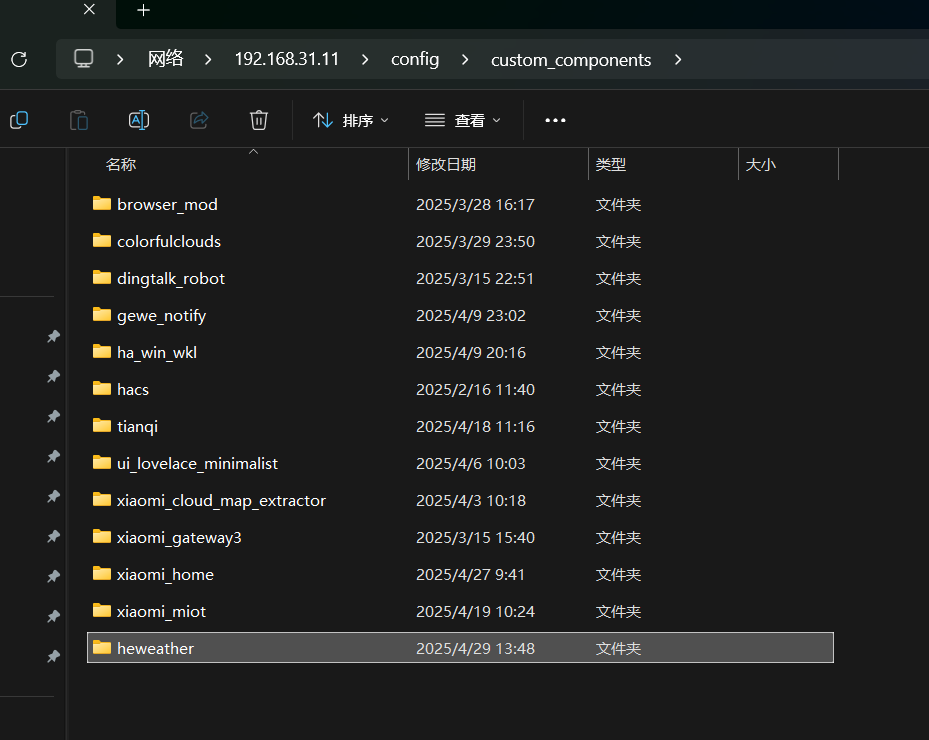
Task: Close the current tab with the X
Action: tap(89, 9)
